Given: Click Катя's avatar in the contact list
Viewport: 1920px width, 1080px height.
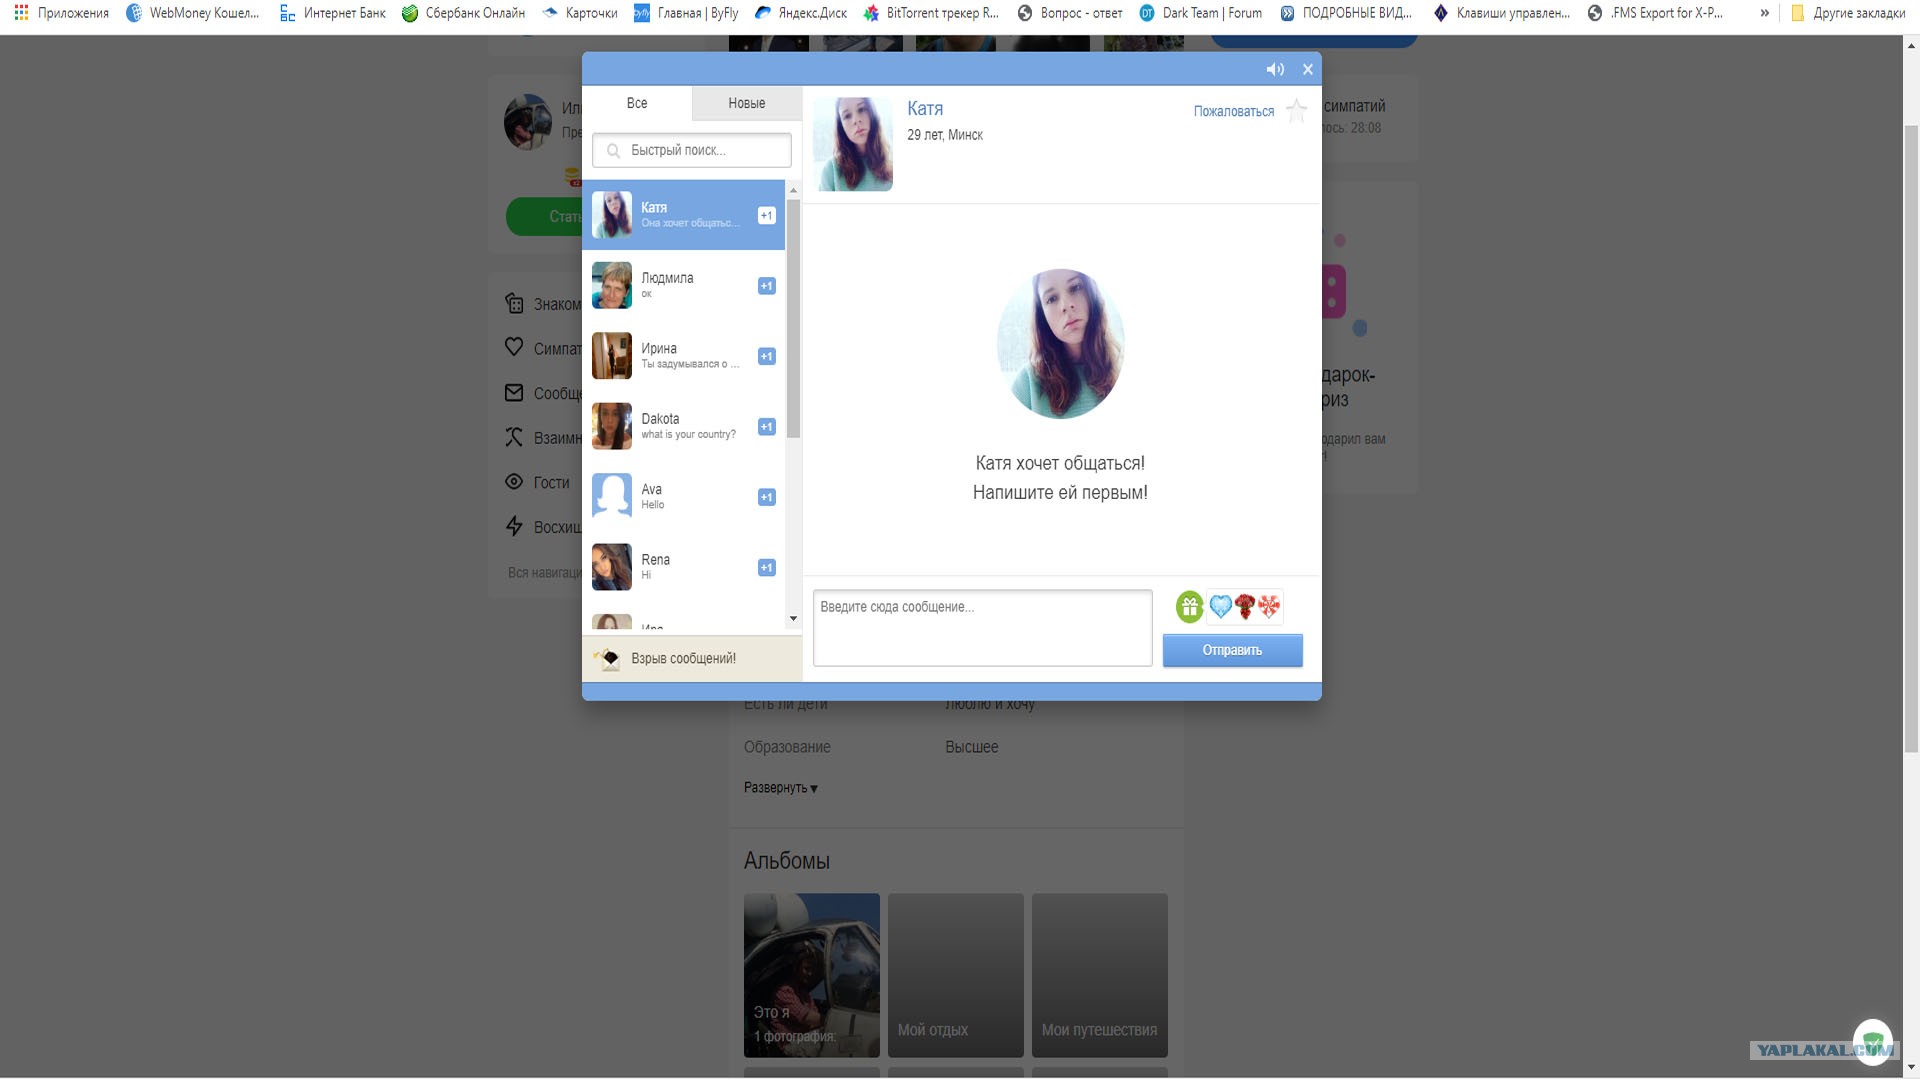Looking at the screenshot, I should click(x=612, y=215).
